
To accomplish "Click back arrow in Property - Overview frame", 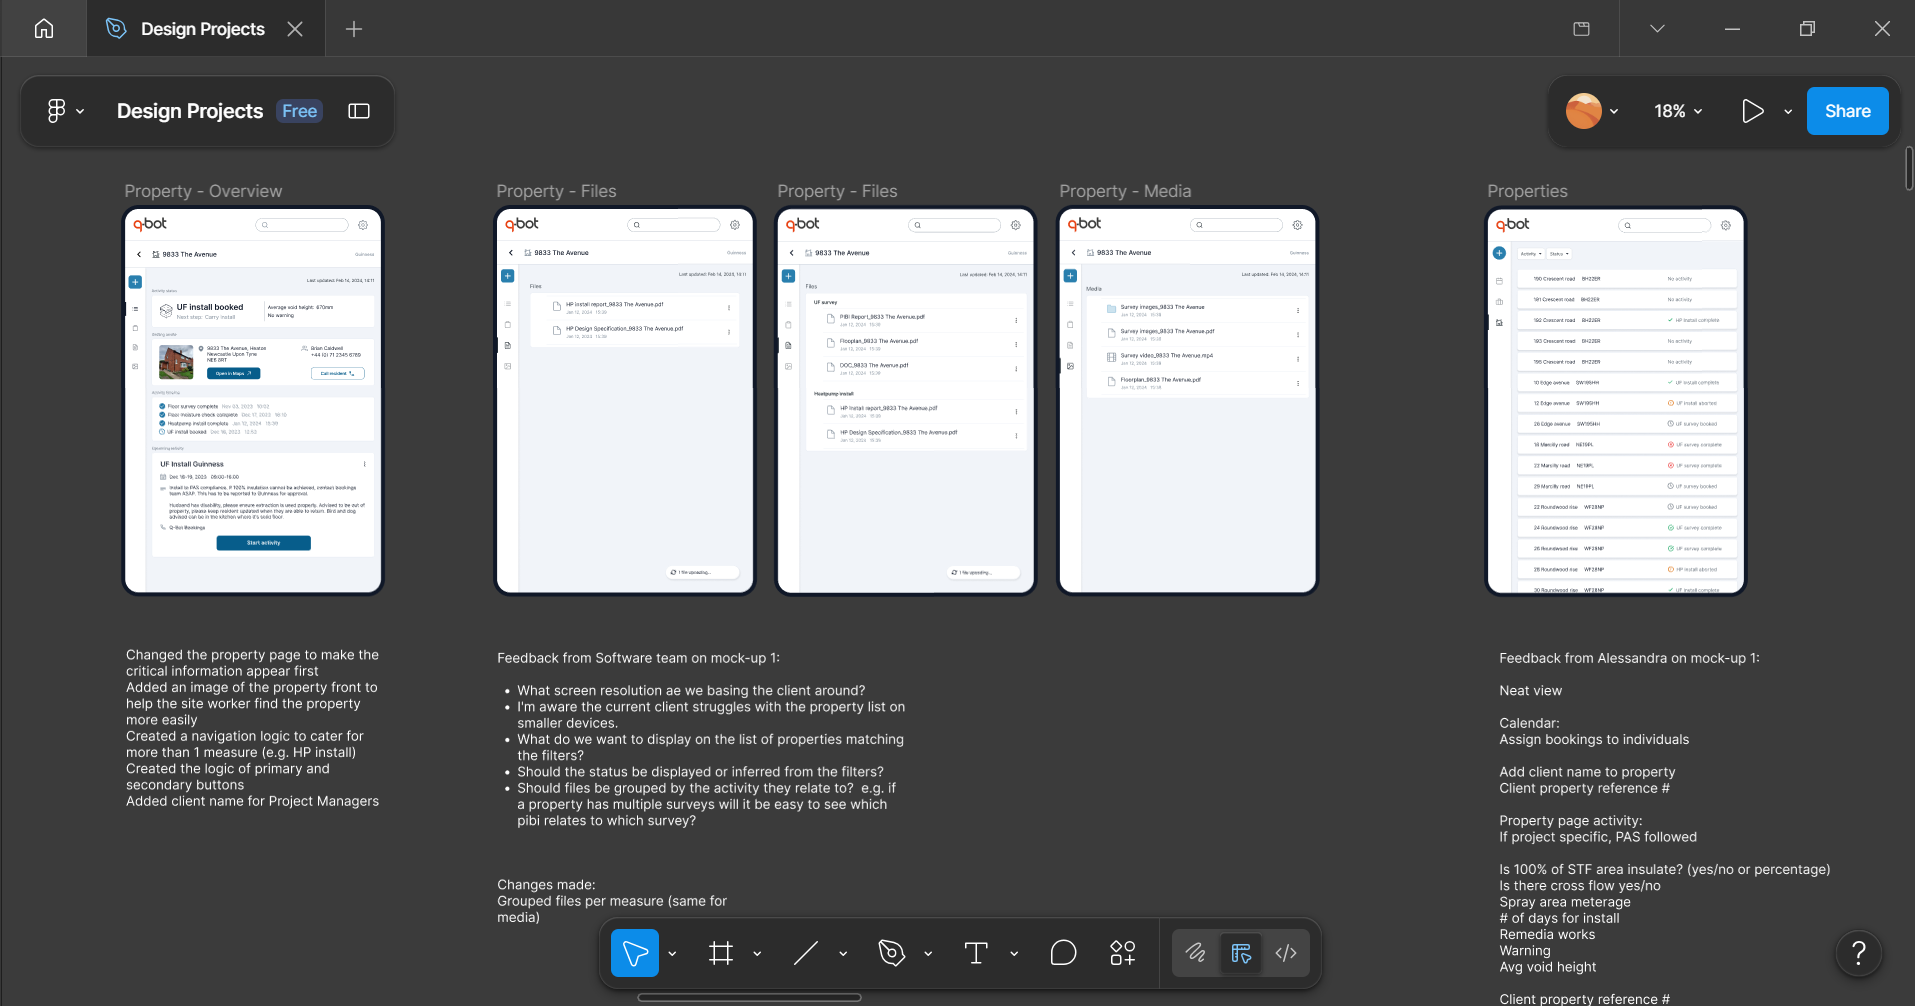I will (x=139, y=254).
